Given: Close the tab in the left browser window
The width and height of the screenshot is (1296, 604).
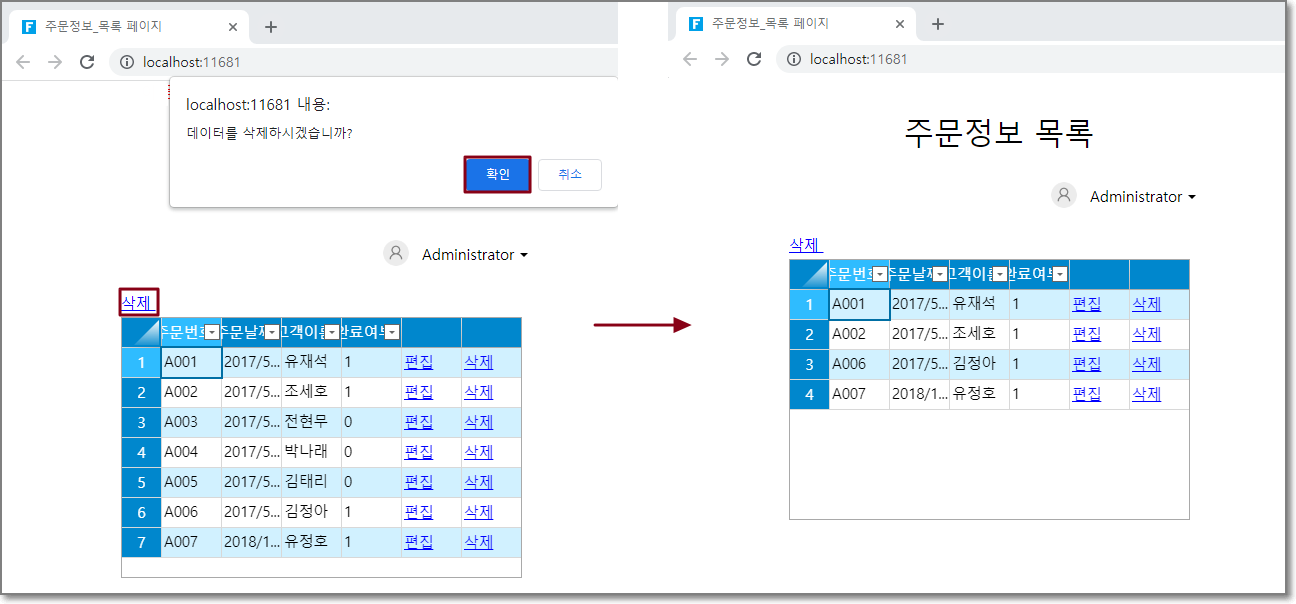Looking at the screenshot, I should pos(233,27).
